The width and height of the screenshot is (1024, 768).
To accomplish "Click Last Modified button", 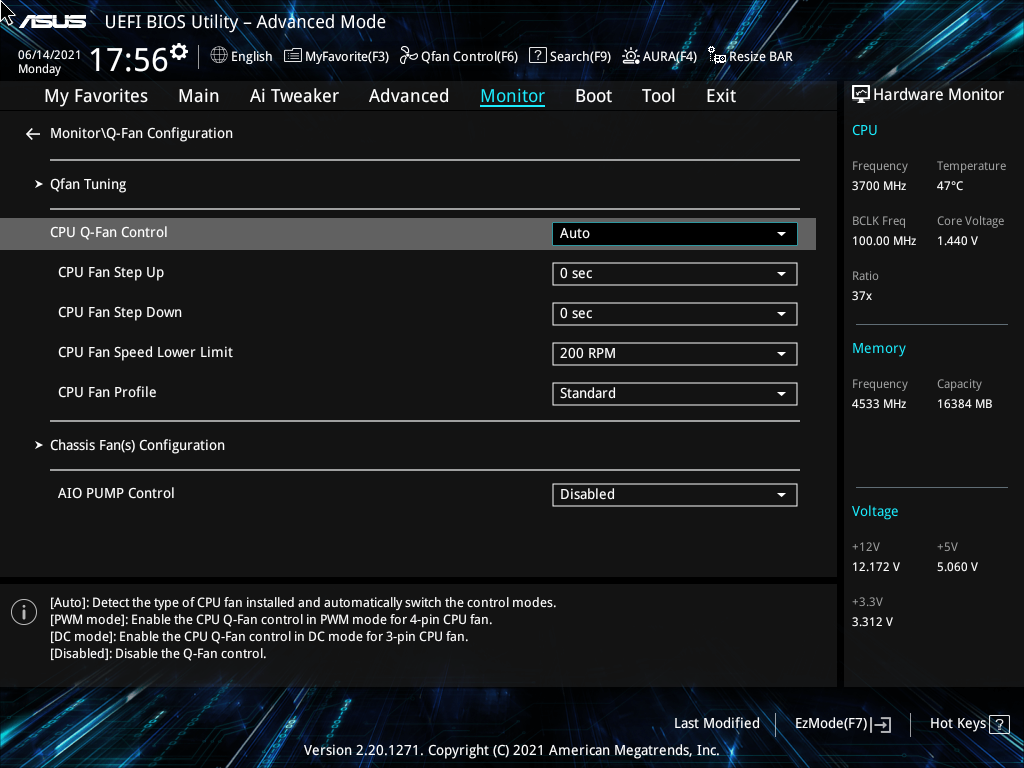I will (717, 724).
